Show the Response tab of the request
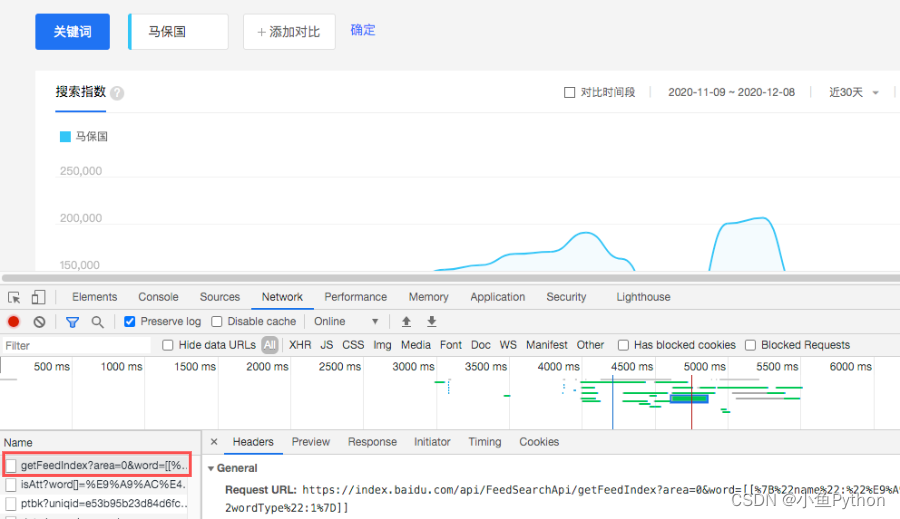 372,441
